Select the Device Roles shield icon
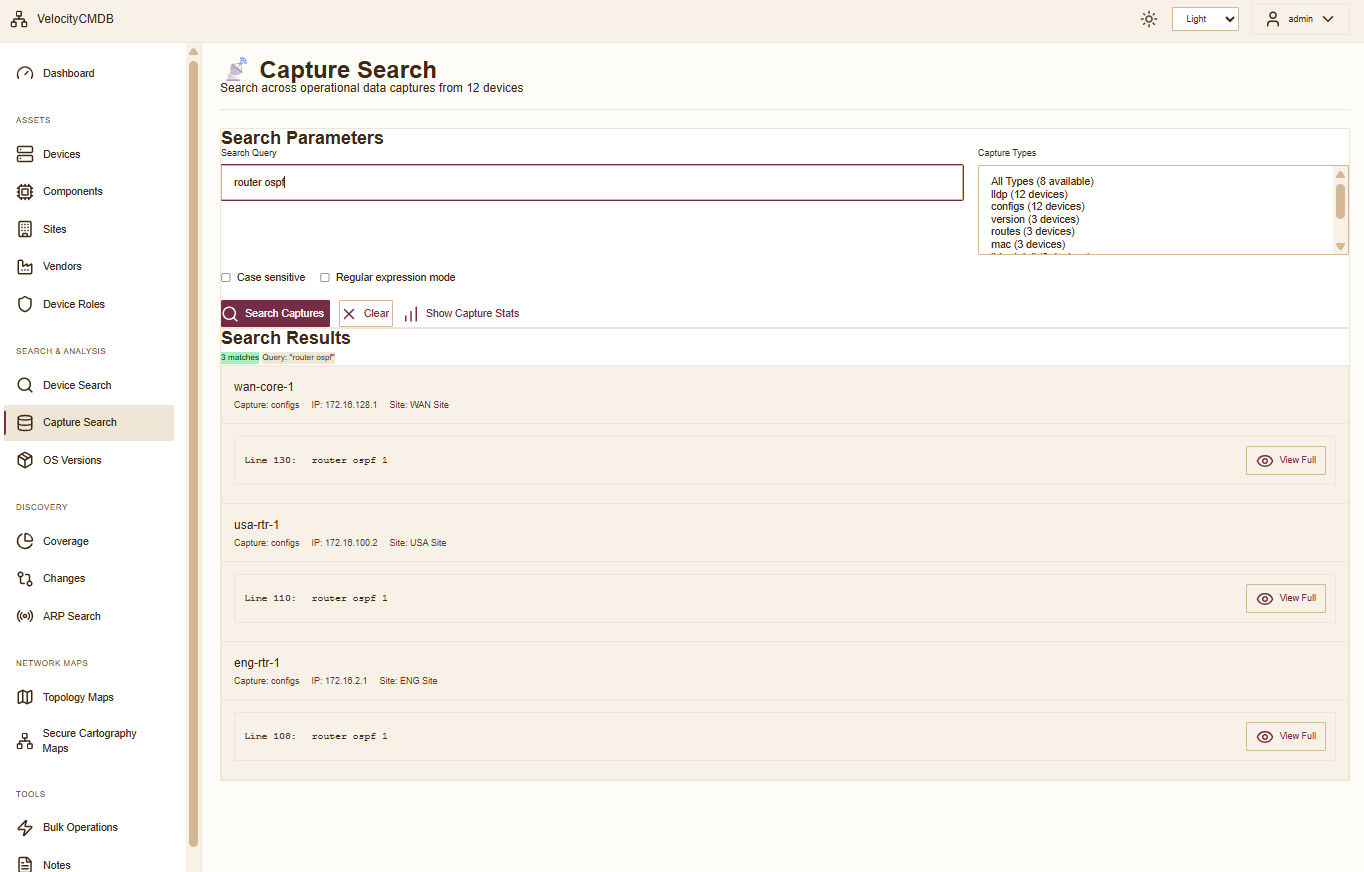The height and width of the screenshot is (872, 1364). click(x=25, y=304)
